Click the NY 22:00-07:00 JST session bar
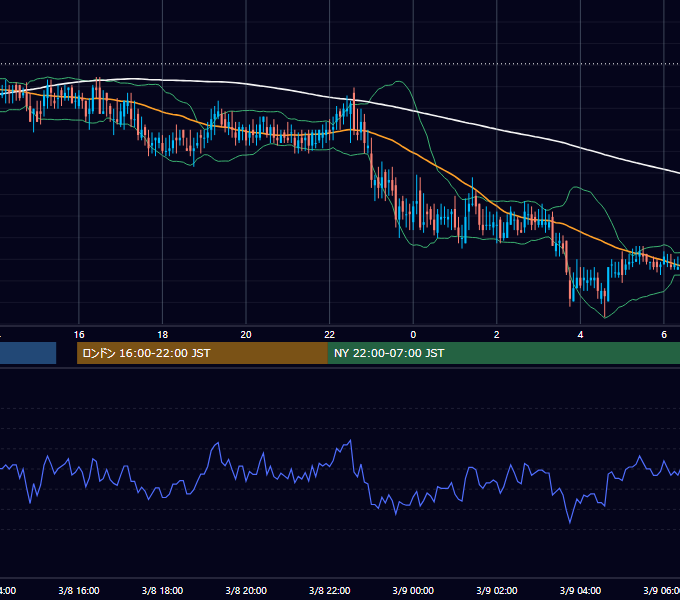680x600 pixels. [503, 353]
